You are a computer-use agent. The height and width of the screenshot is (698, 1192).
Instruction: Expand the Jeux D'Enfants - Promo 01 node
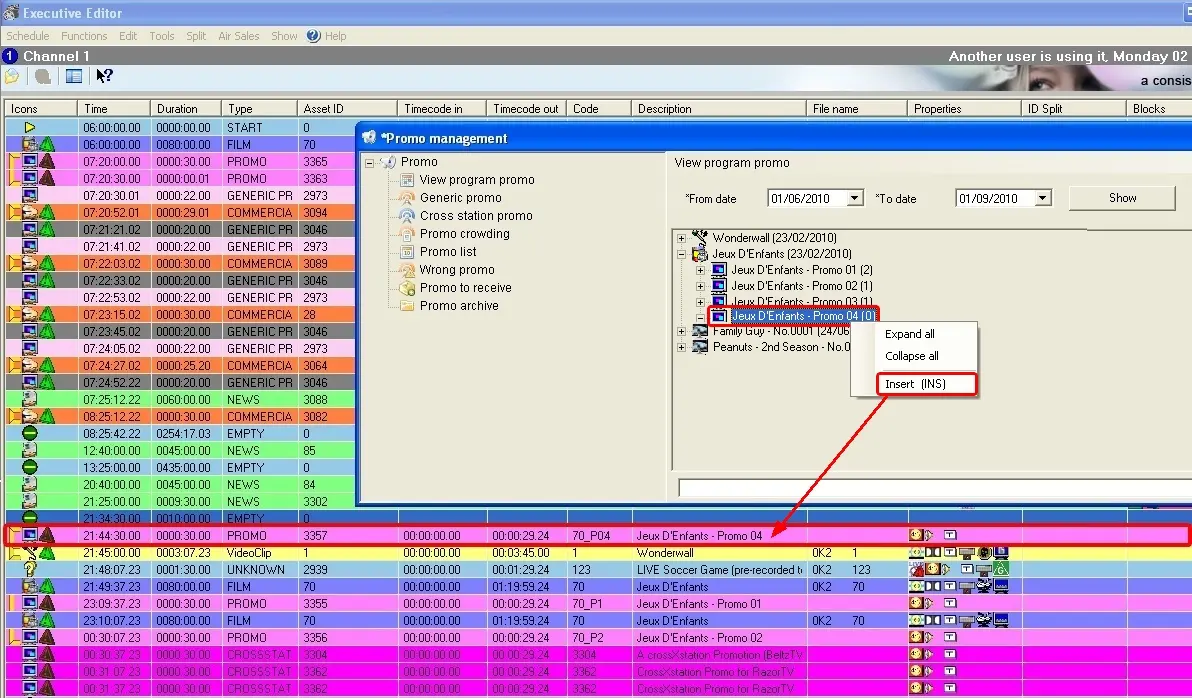700,271
